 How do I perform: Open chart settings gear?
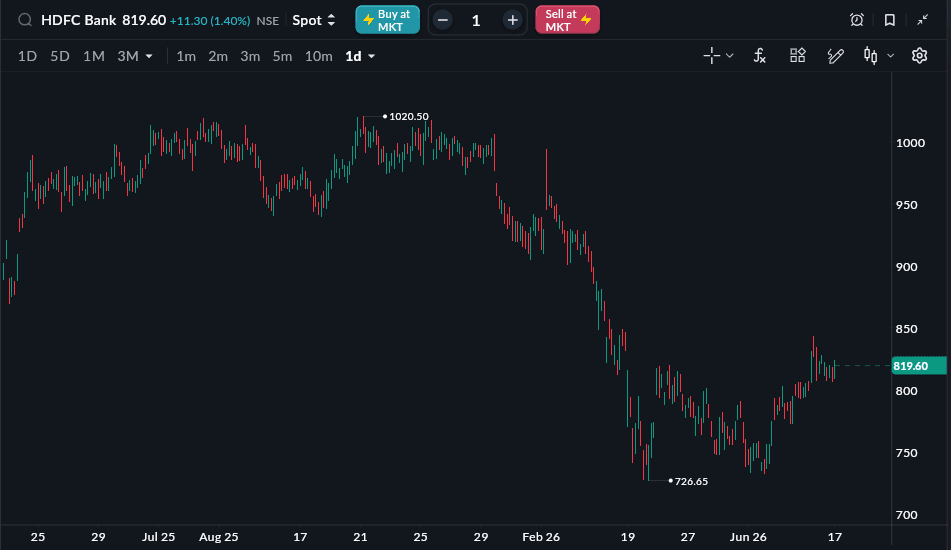[x=919, y=56]
